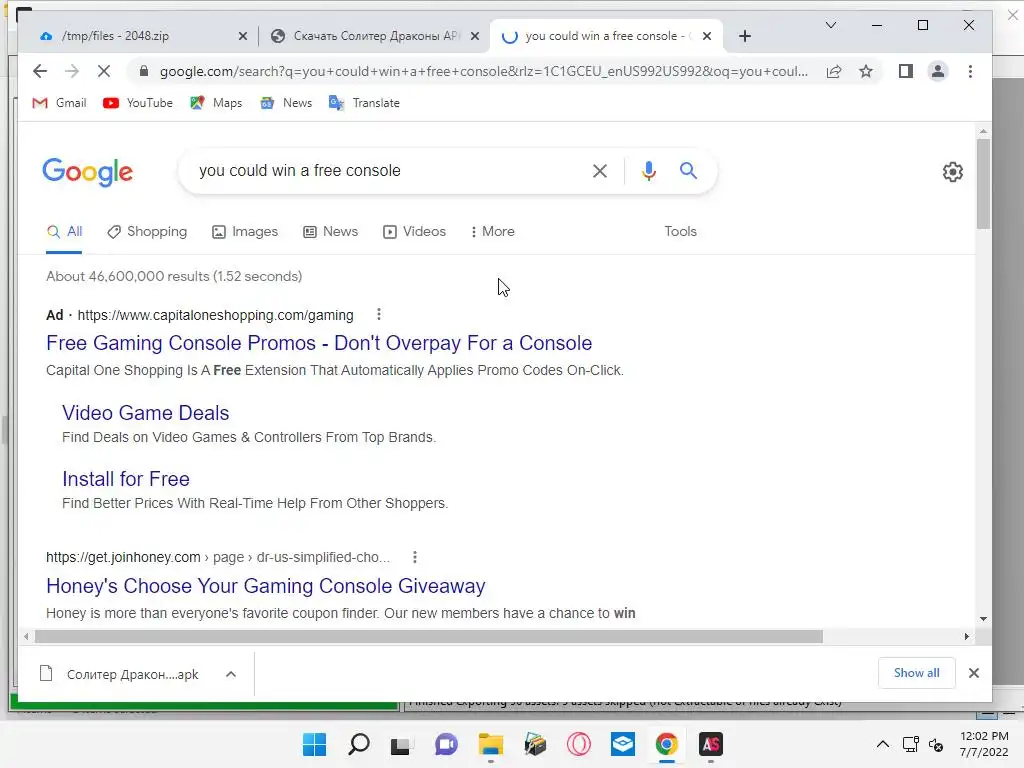The image size is (1024, 768).
Task: Open YouTube bookmark
Action: click(x=138, y=103)
